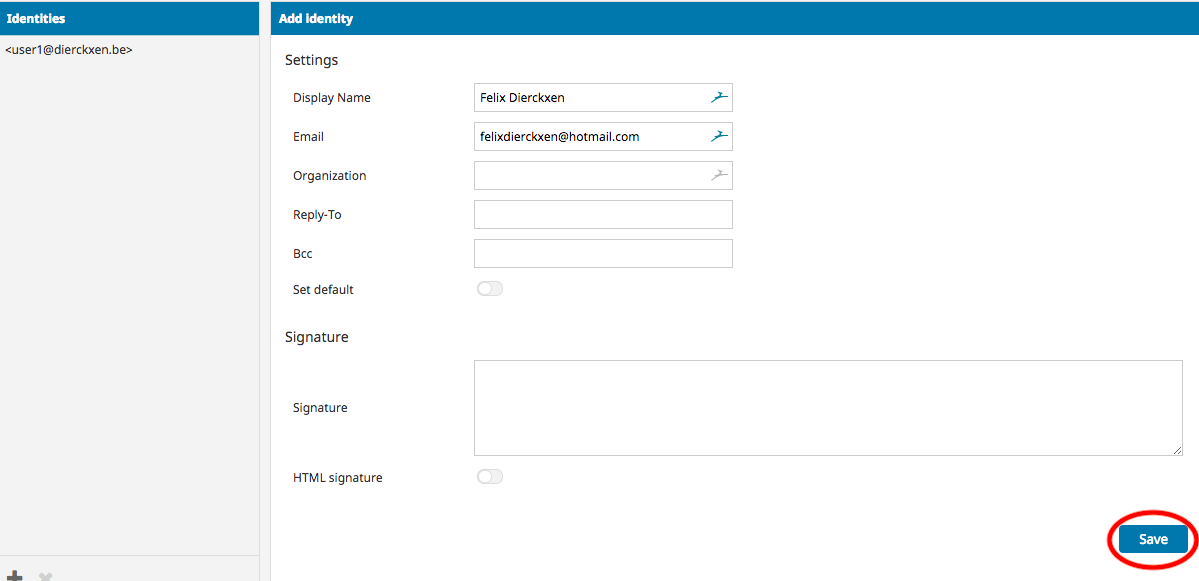Screen dimensions: 1199x581
Task: Turn on the HTML signature switch
Action: (x=490, y=477)
